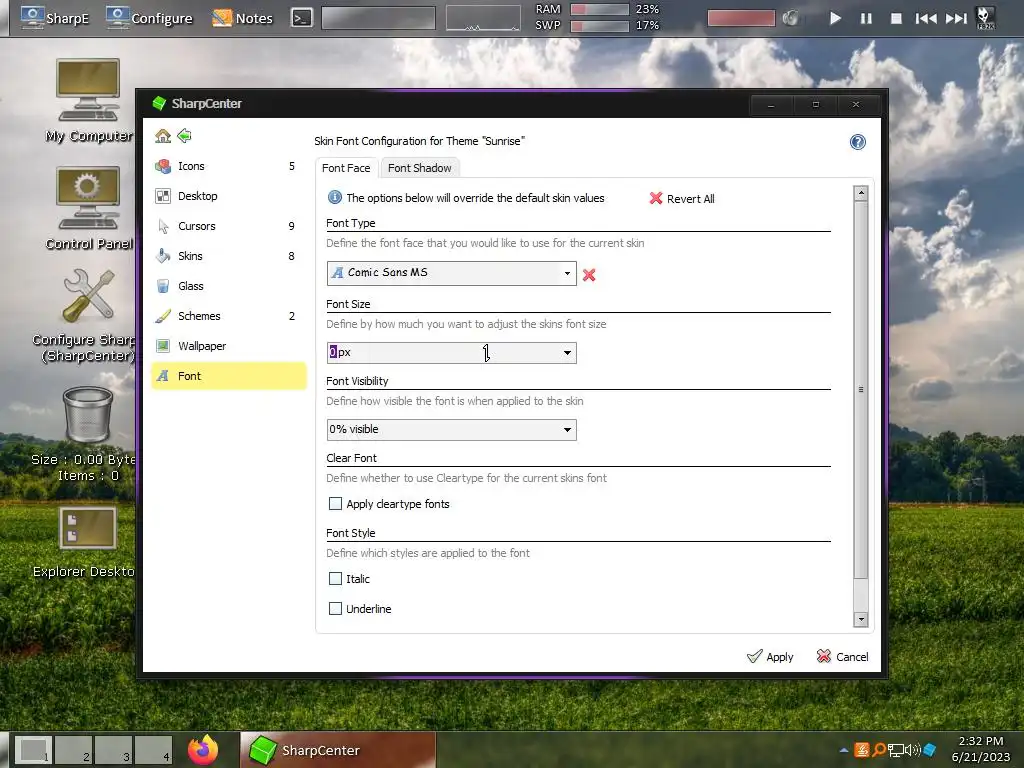
Task: Click the stop button in top bar
Action: (x=897, y=18)
